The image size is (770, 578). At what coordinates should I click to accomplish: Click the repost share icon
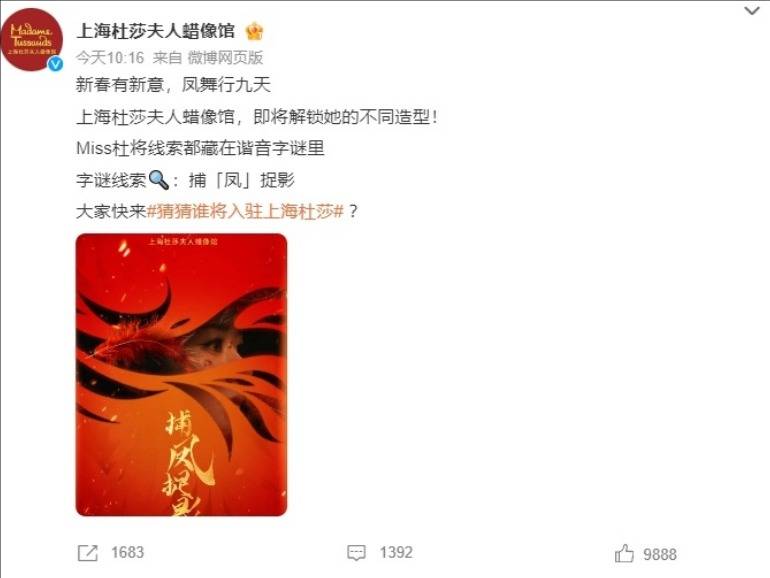88,553
